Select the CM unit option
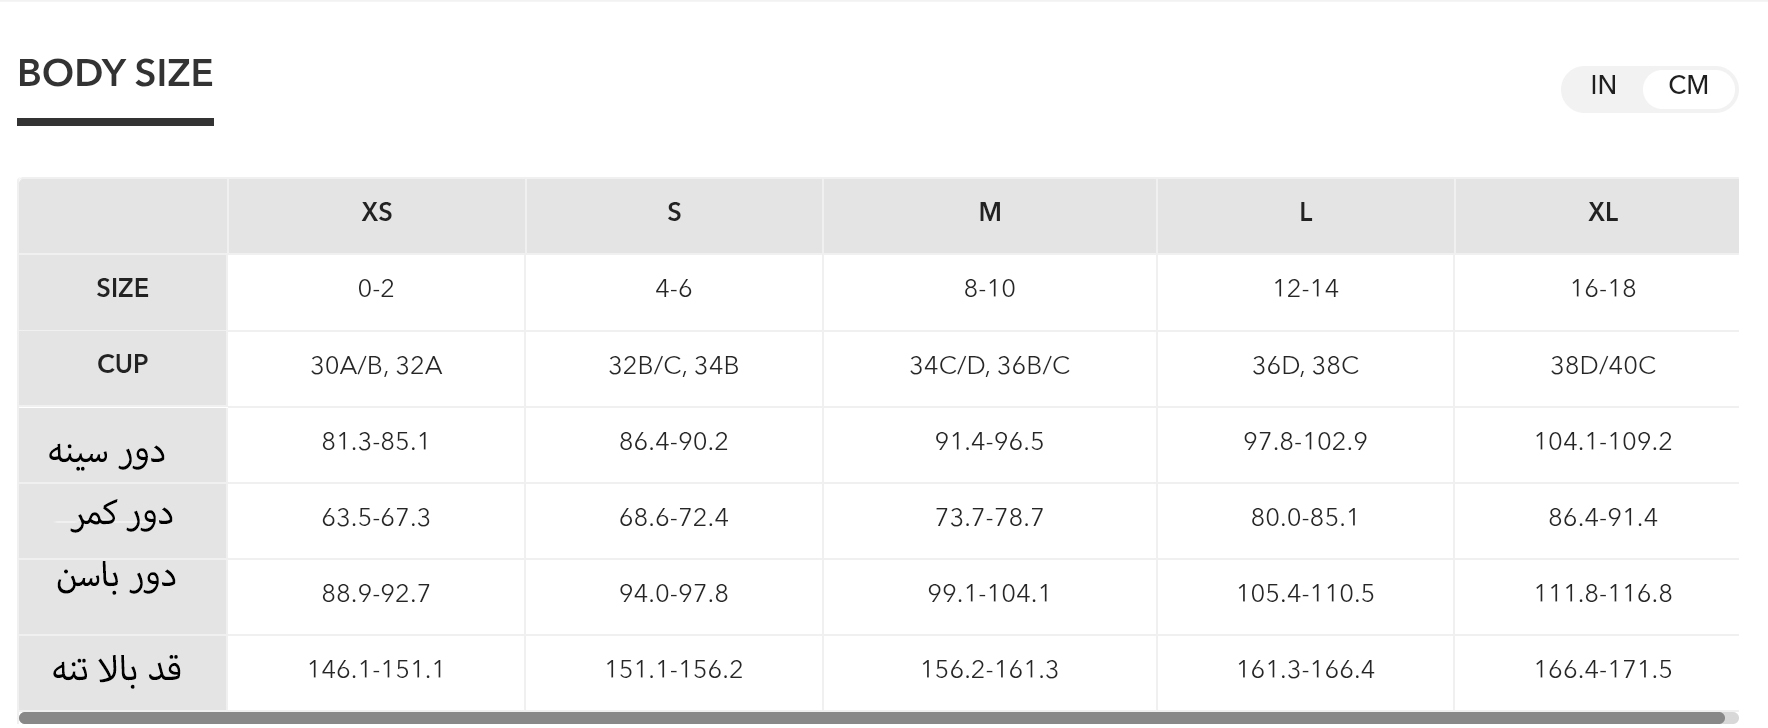Screen dimensions: 1768x728 [x=1688, y=86]
